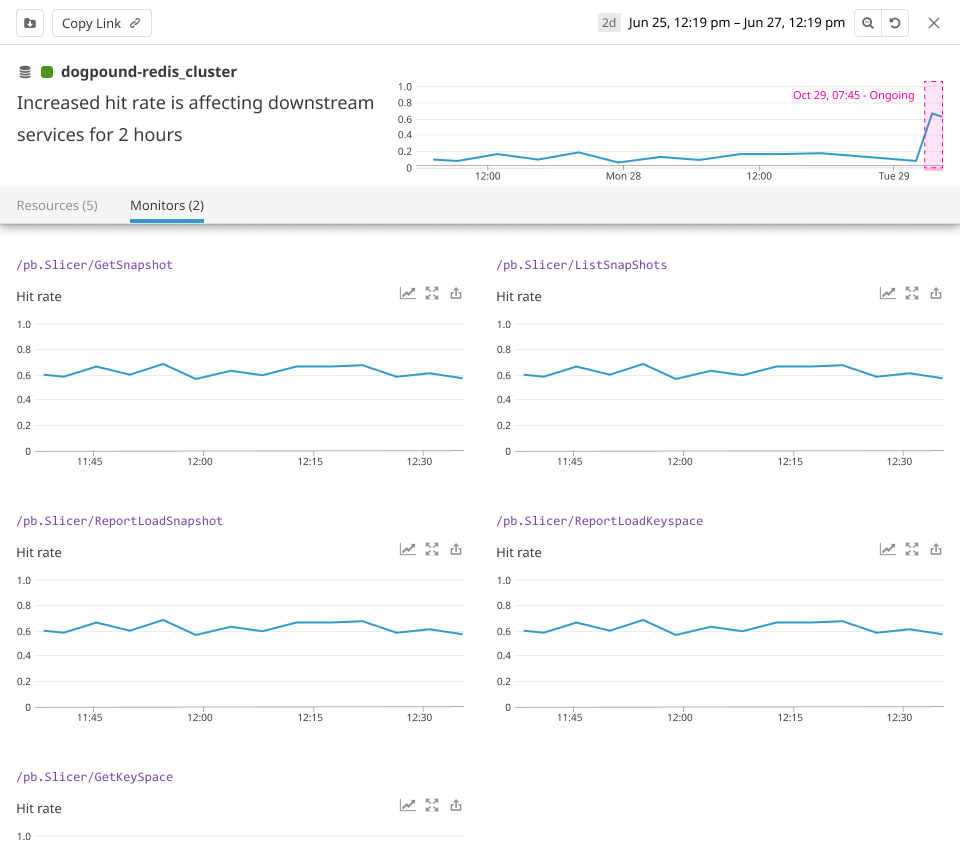
Task: Export the ReportLoadKeyspace hit rate graph
Action: [936, 549]
